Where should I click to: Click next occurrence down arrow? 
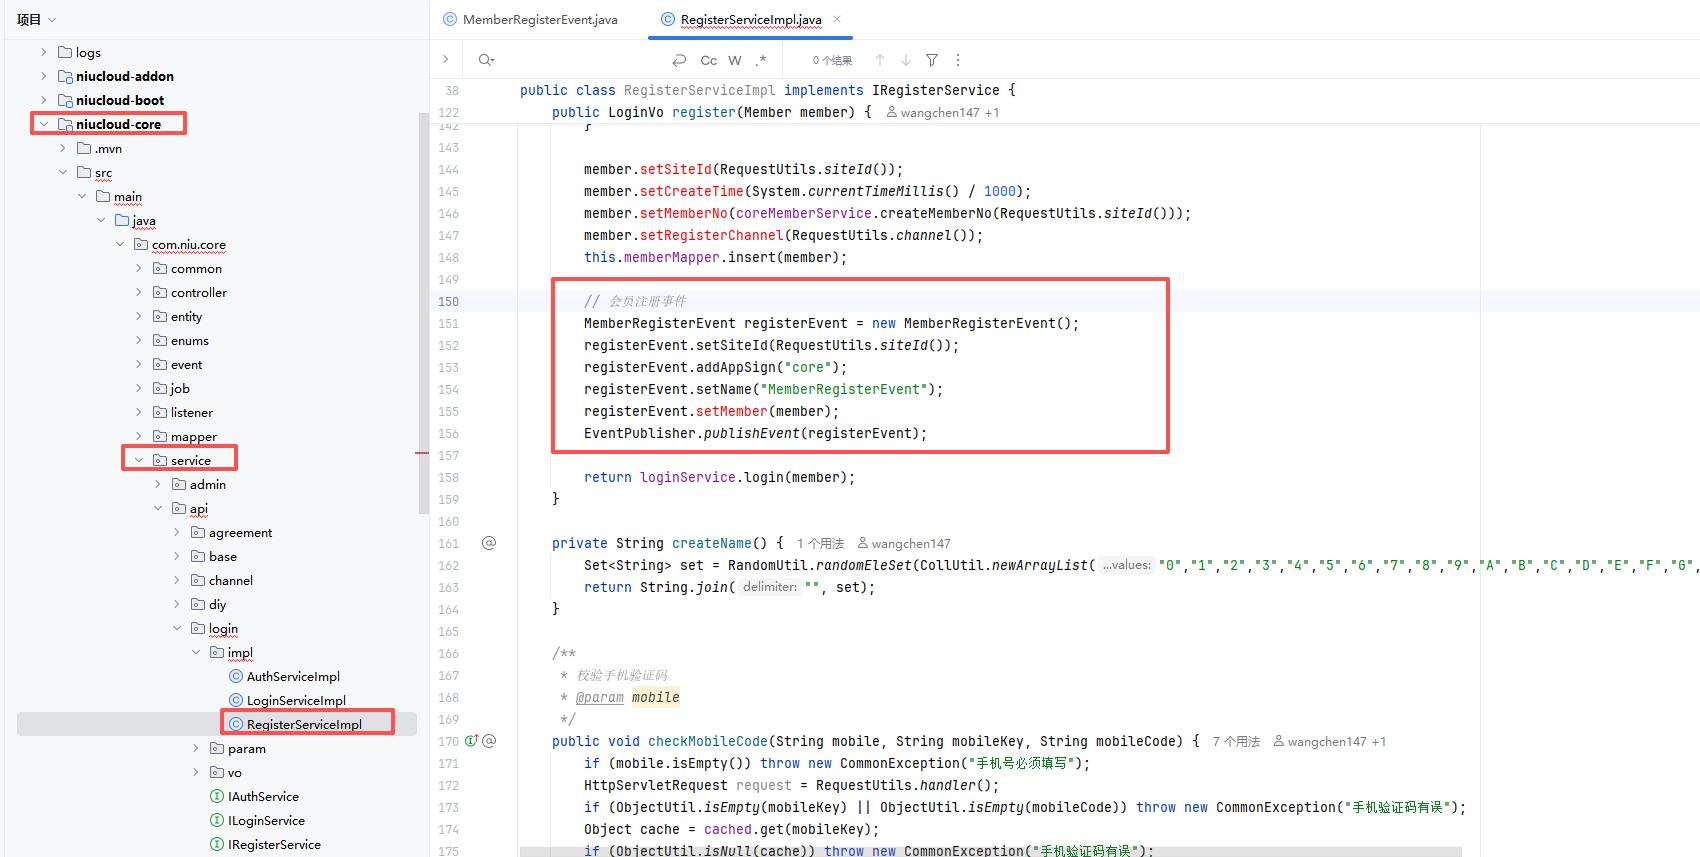[x=905, y=60]
